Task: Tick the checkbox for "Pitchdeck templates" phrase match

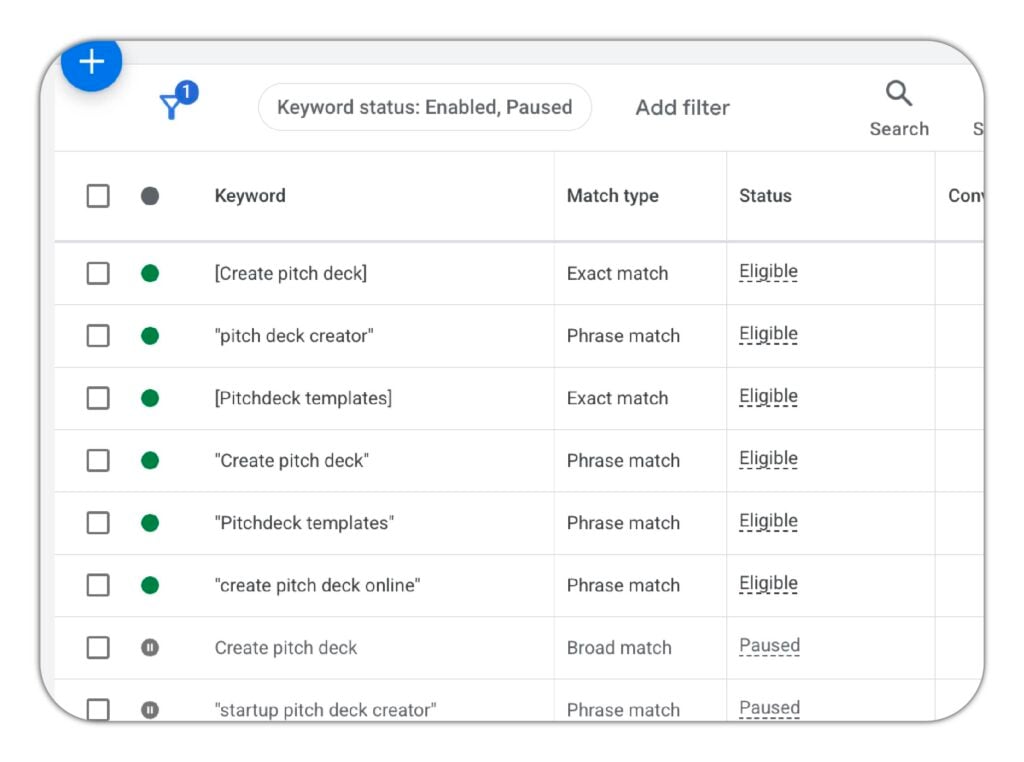Action: [x=98, y=523]
